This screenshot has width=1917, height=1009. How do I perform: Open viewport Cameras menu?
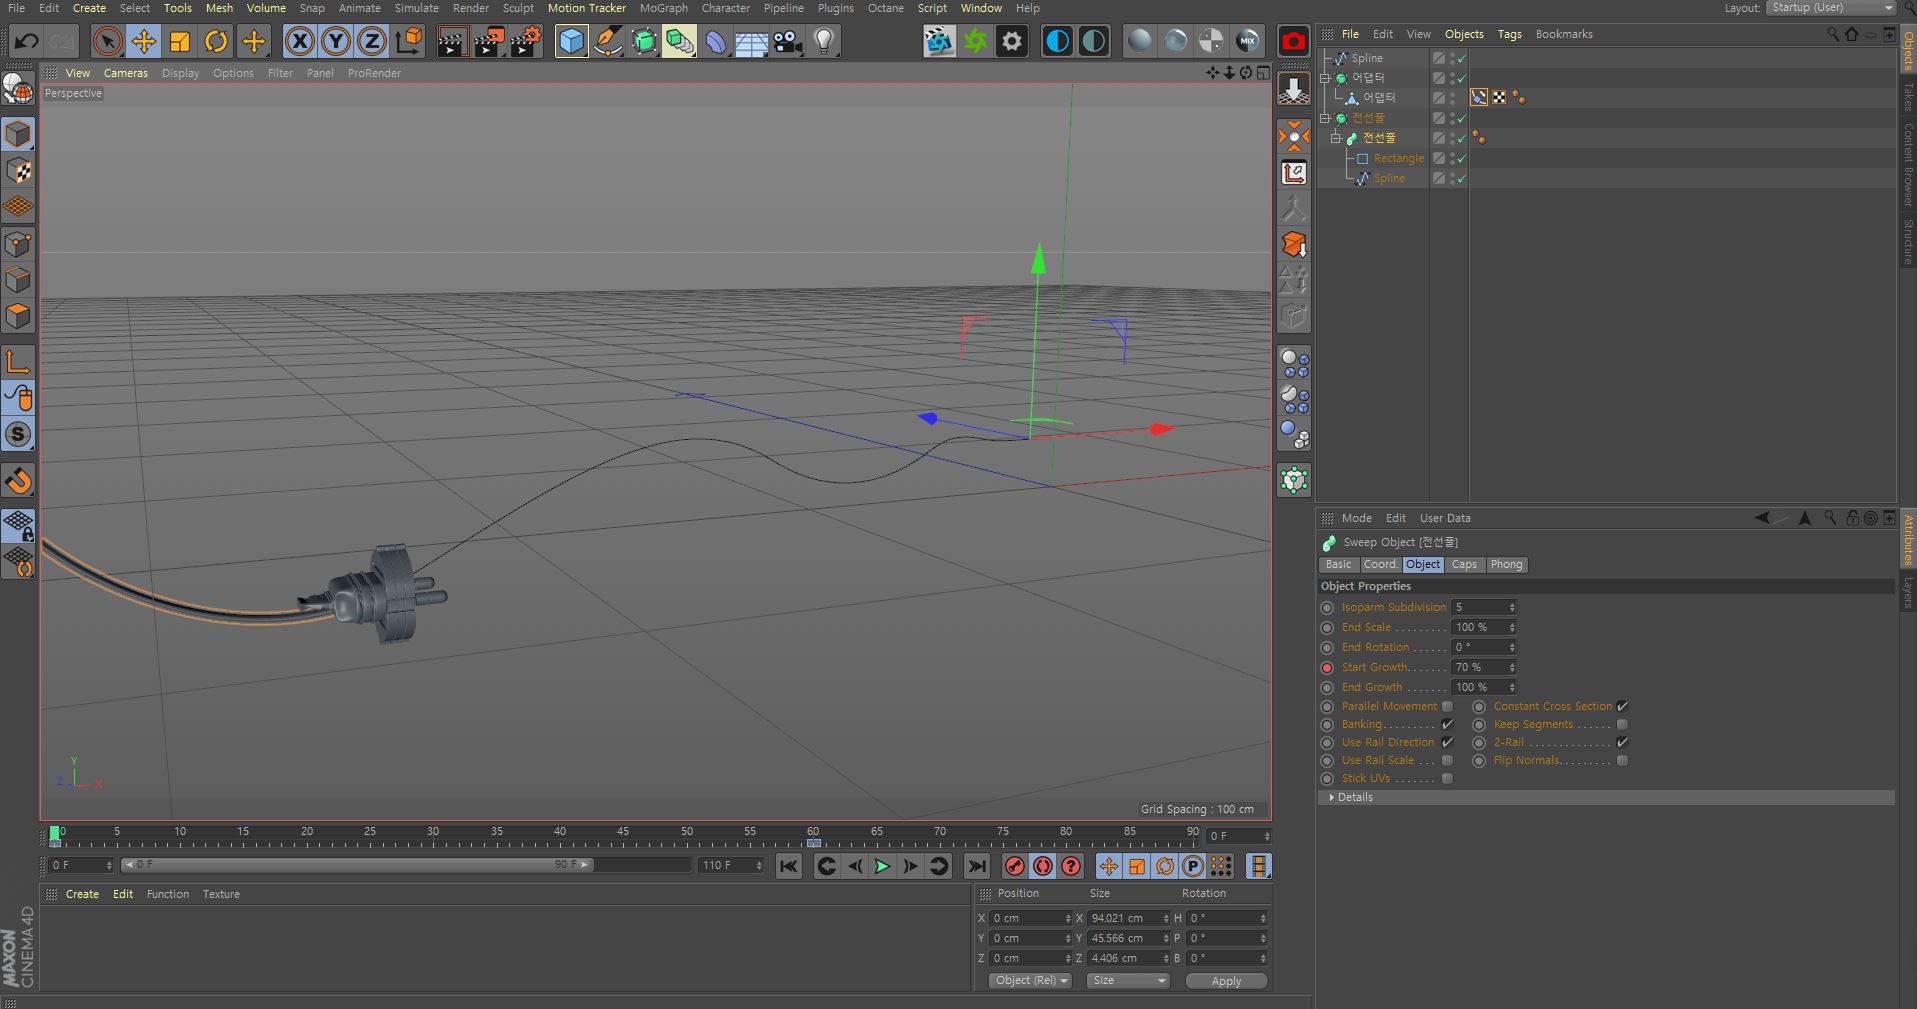point(126,73)
